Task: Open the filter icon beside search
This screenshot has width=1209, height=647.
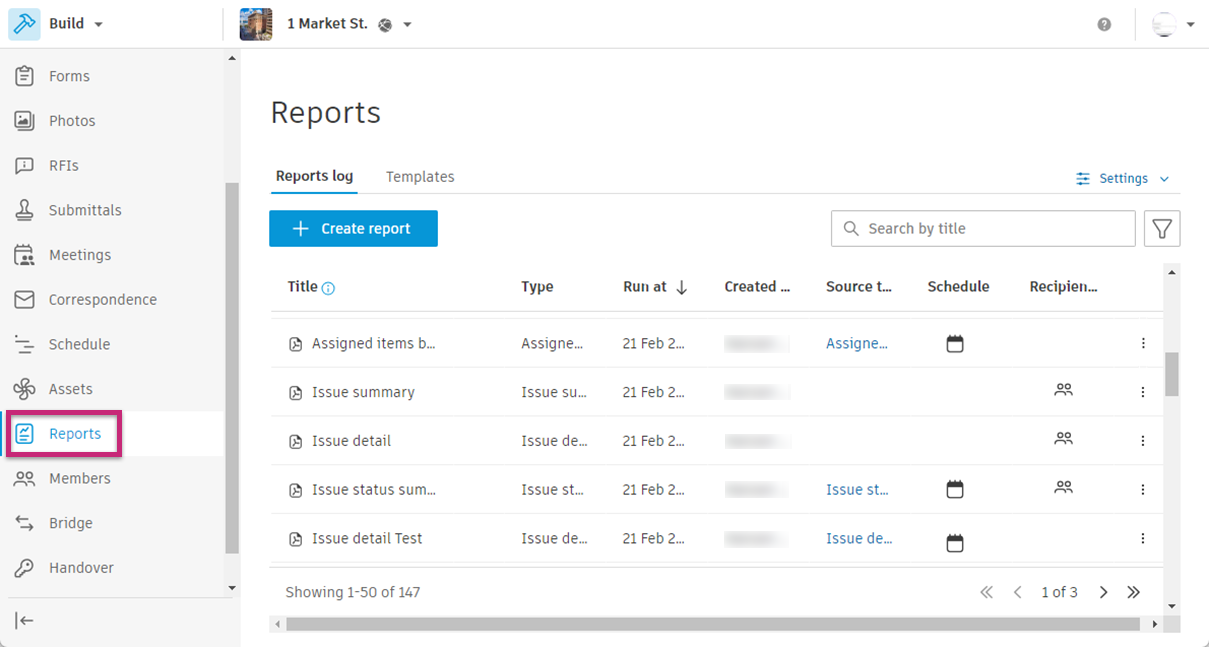Action: (1162, 229)
